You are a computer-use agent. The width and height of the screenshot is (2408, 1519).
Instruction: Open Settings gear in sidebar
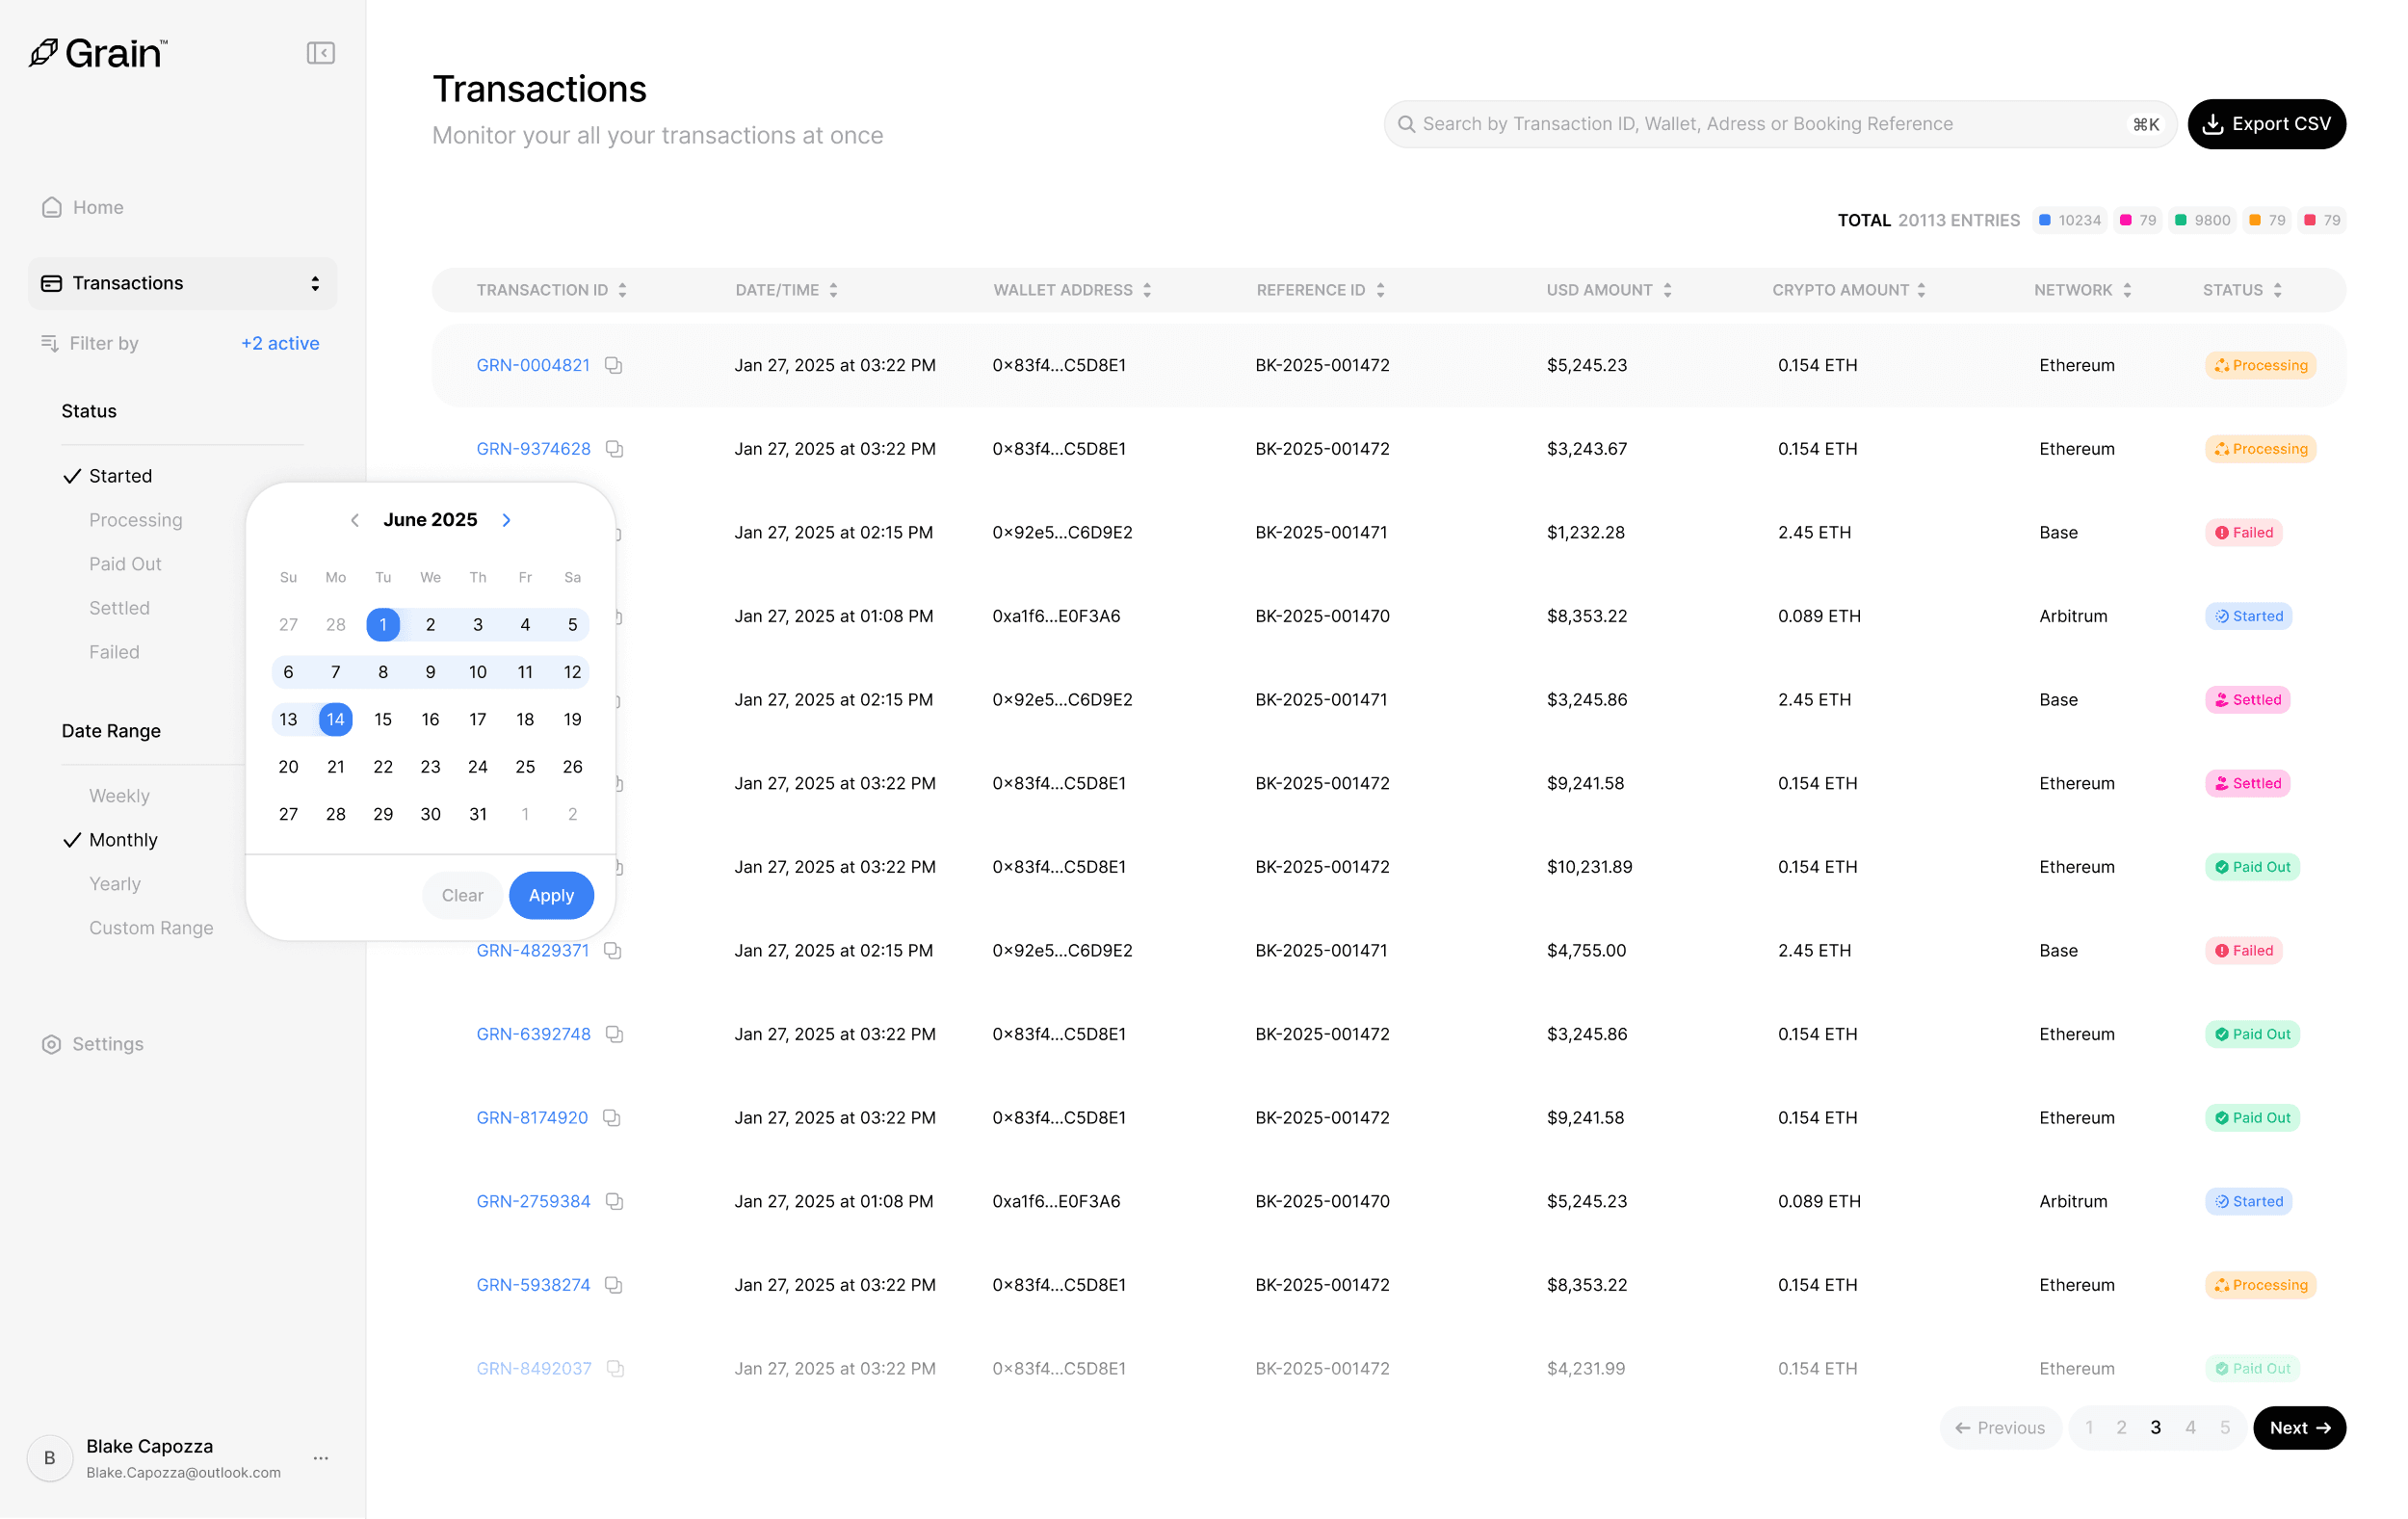[52, 1044]
